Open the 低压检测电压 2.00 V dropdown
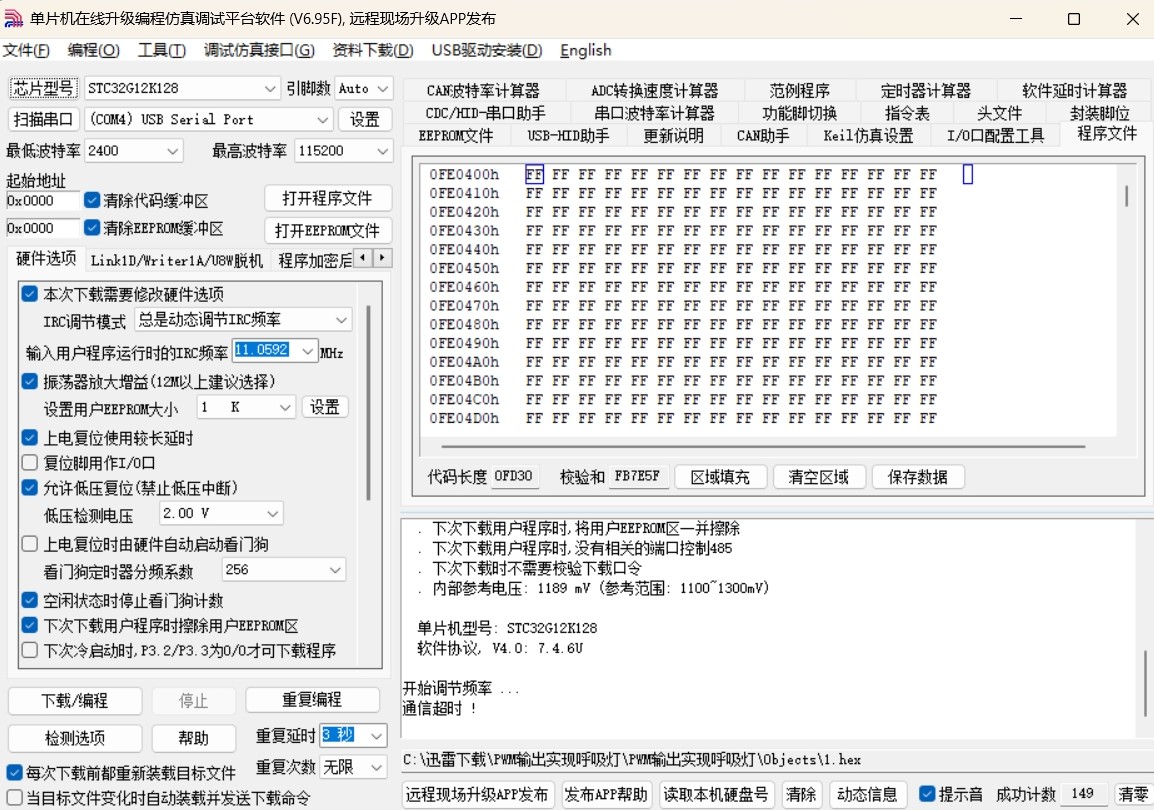The image size is (1154, 810). click(222, 514)
